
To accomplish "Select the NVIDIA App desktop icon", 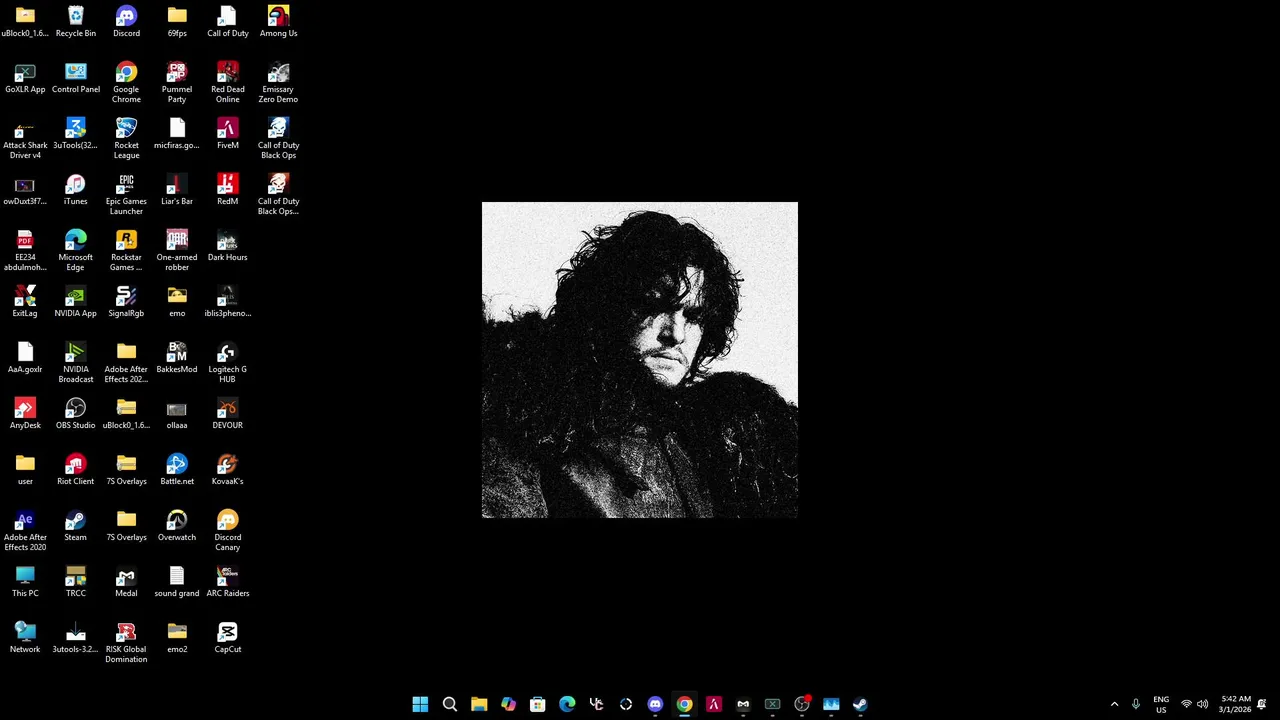I will (76, 302).
